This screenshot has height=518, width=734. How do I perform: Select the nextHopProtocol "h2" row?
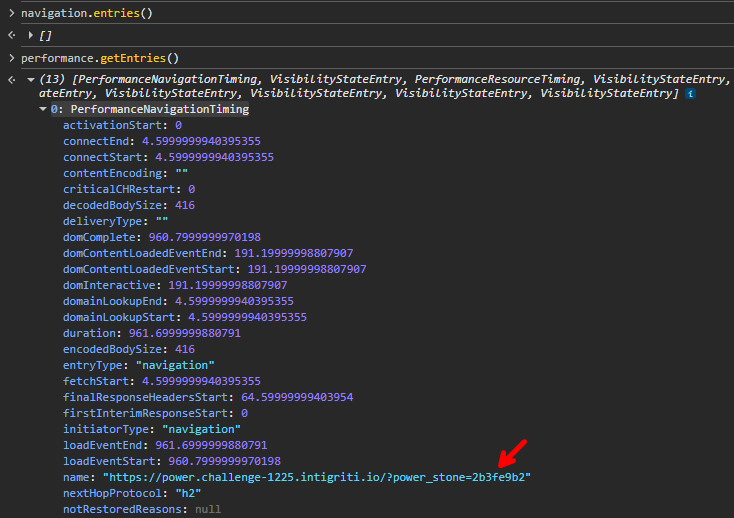click(132, 493)
